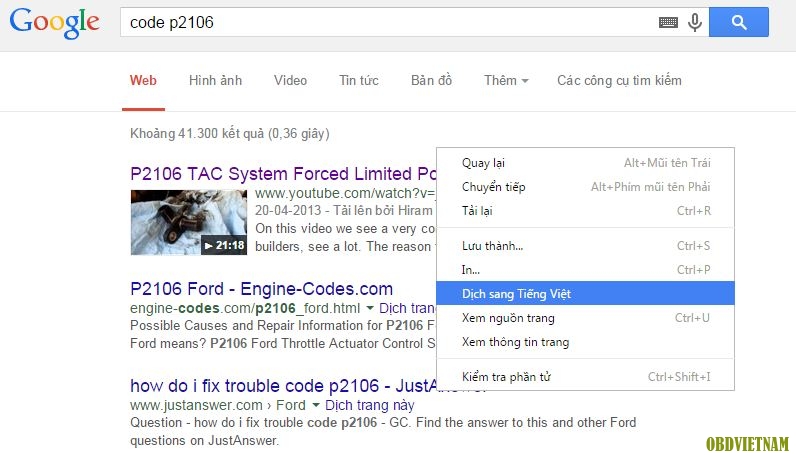
Task: Open the on-screen keyboard icon
Action: tap(668, 22)
